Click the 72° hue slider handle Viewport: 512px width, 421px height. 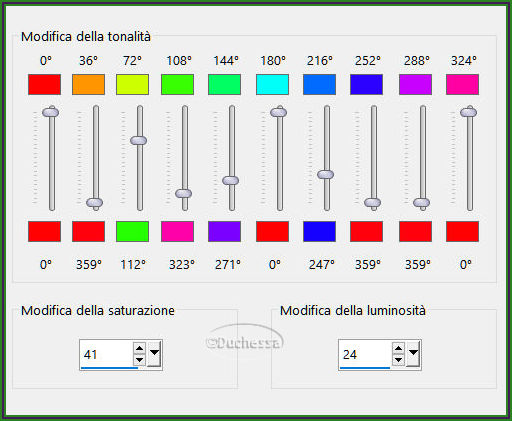[139, 140]
